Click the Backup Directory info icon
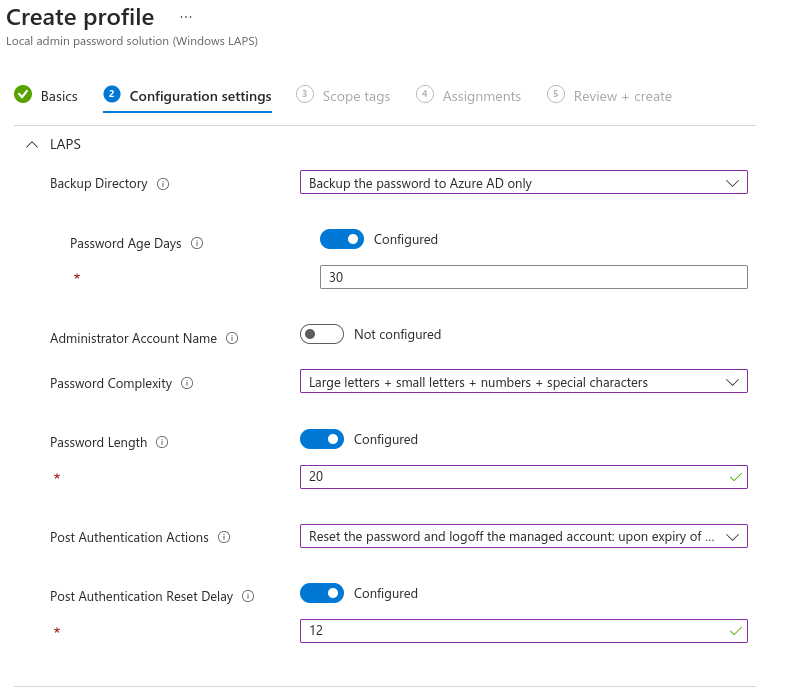 (163, 184)
